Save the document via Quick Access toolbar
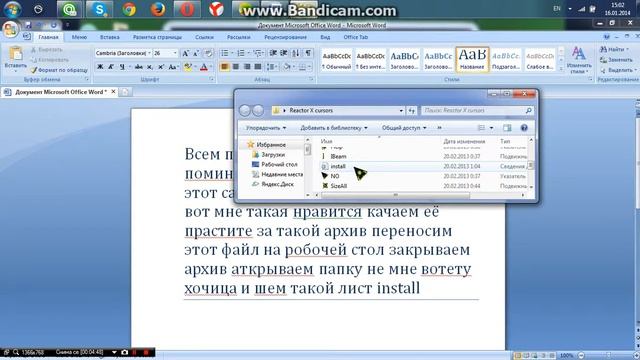Image resolution: width=640 pixels, height=360 pixels. tap(28, 26)
